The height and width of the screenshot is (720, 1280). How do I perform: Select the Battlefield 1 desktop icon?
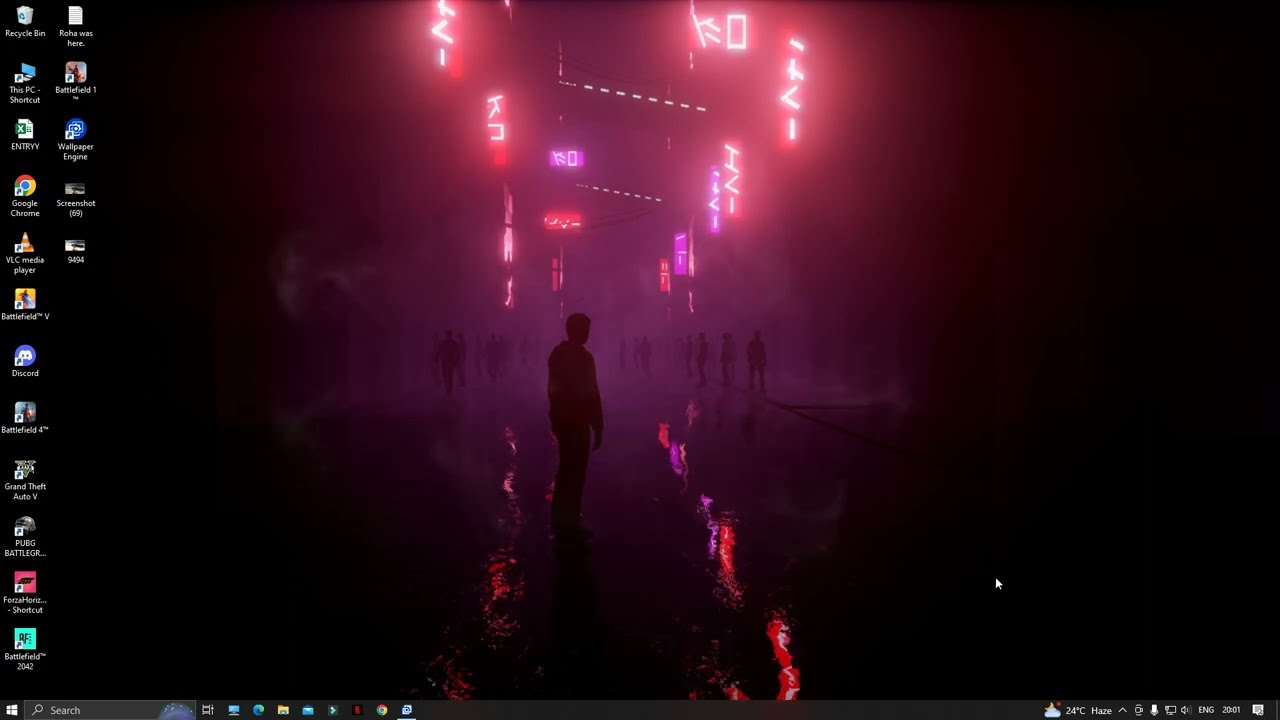click(75, 84)
